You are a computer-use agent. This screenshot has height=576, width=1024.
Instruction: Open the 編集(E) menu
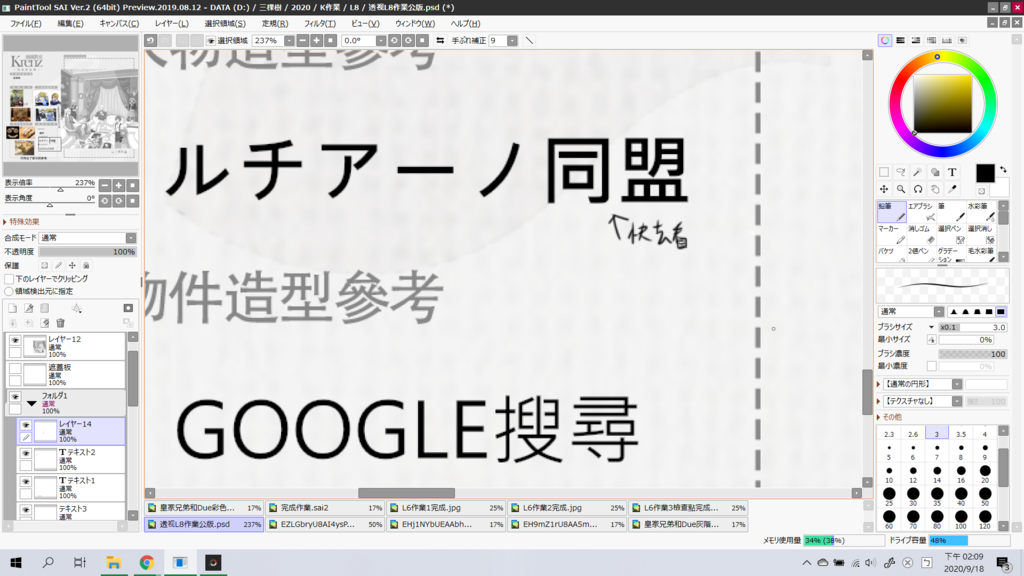[71, 24]
